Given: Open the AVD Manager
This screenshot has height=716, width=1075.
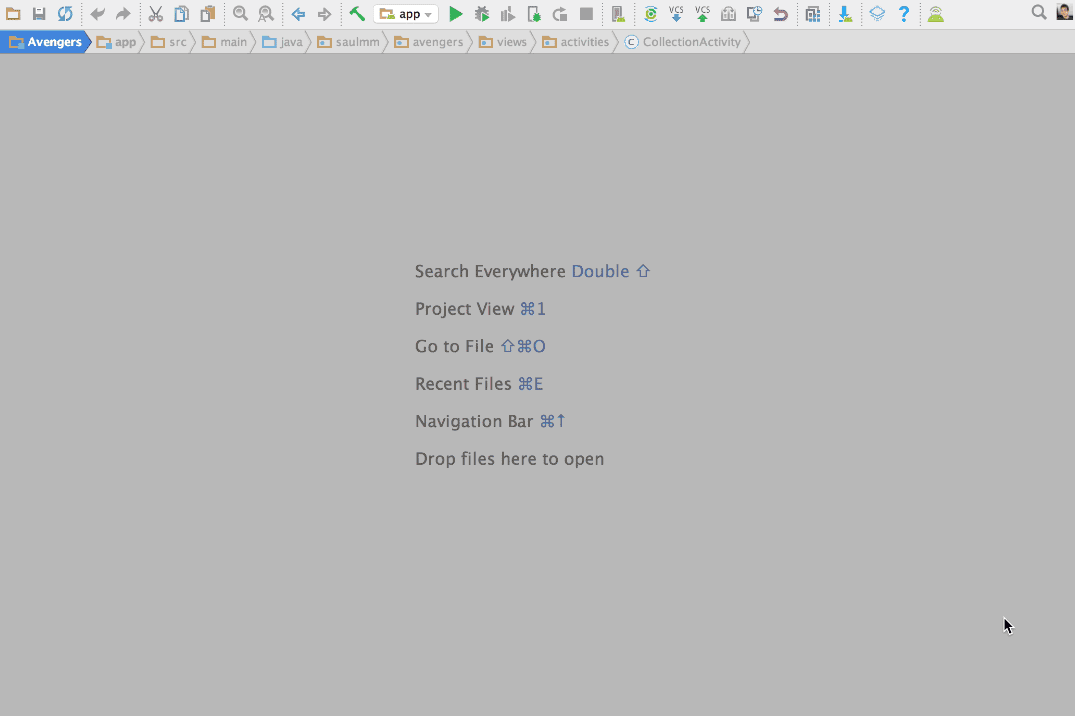Looking at the screenshot, I should 936,13.
